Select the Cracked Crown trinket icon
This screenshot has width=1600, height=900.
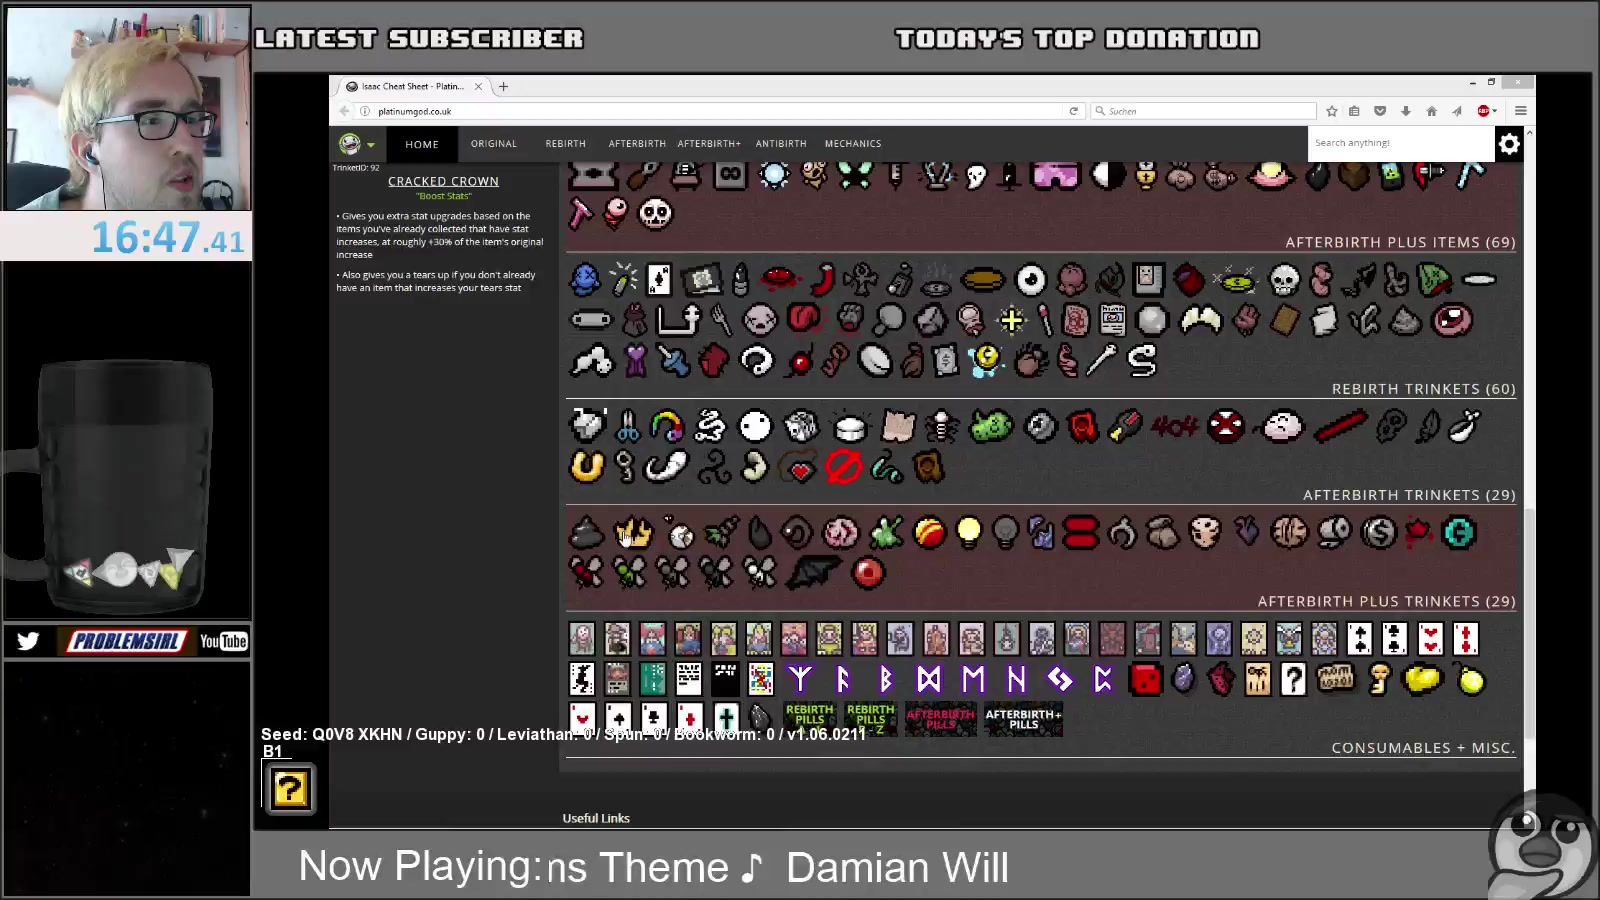click(633, 533)
